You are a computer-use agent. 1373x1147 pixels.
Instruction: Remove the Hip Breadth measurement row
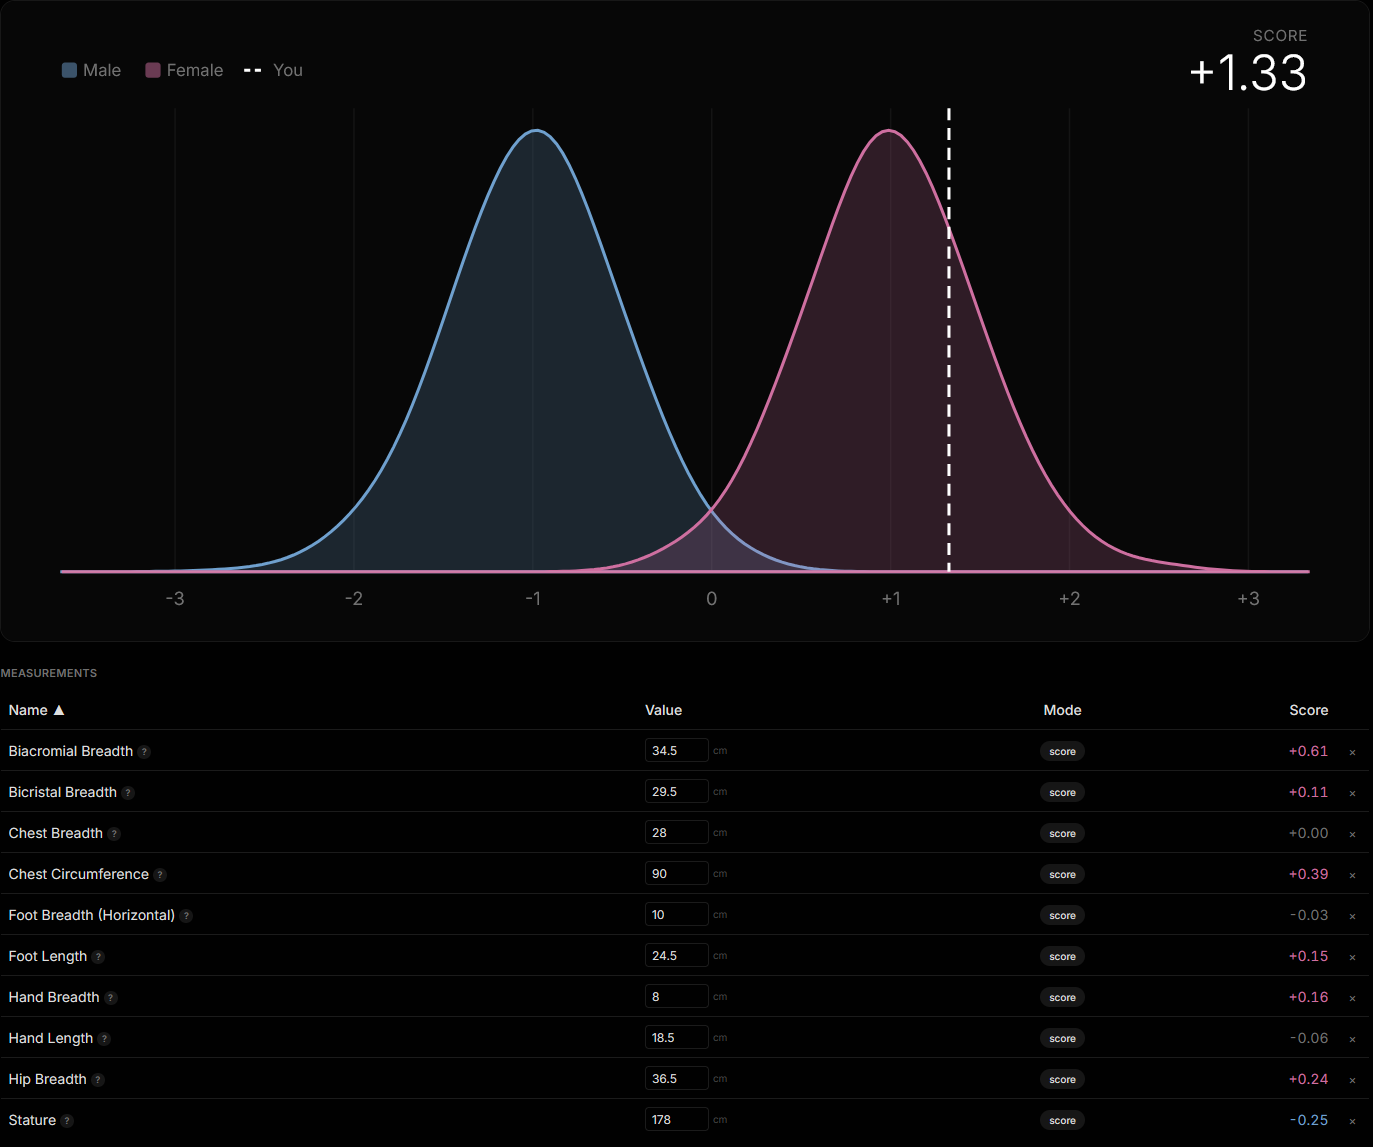[x=1353, y=1080]
